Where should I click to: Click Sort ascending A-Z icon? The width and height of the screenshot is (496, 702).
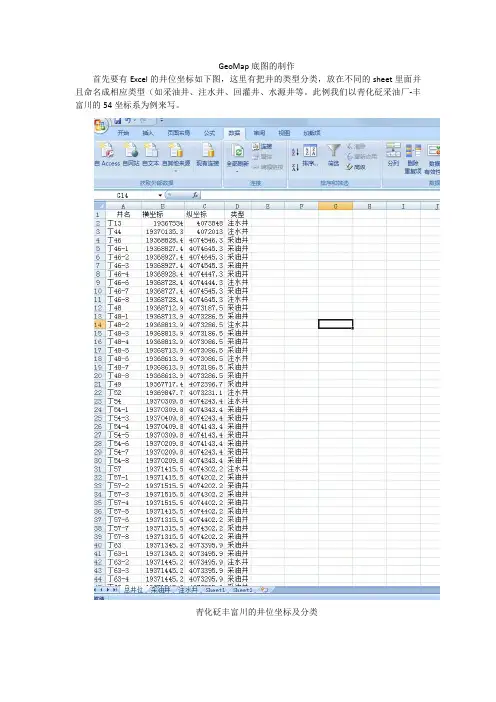[x=295, y=152]
